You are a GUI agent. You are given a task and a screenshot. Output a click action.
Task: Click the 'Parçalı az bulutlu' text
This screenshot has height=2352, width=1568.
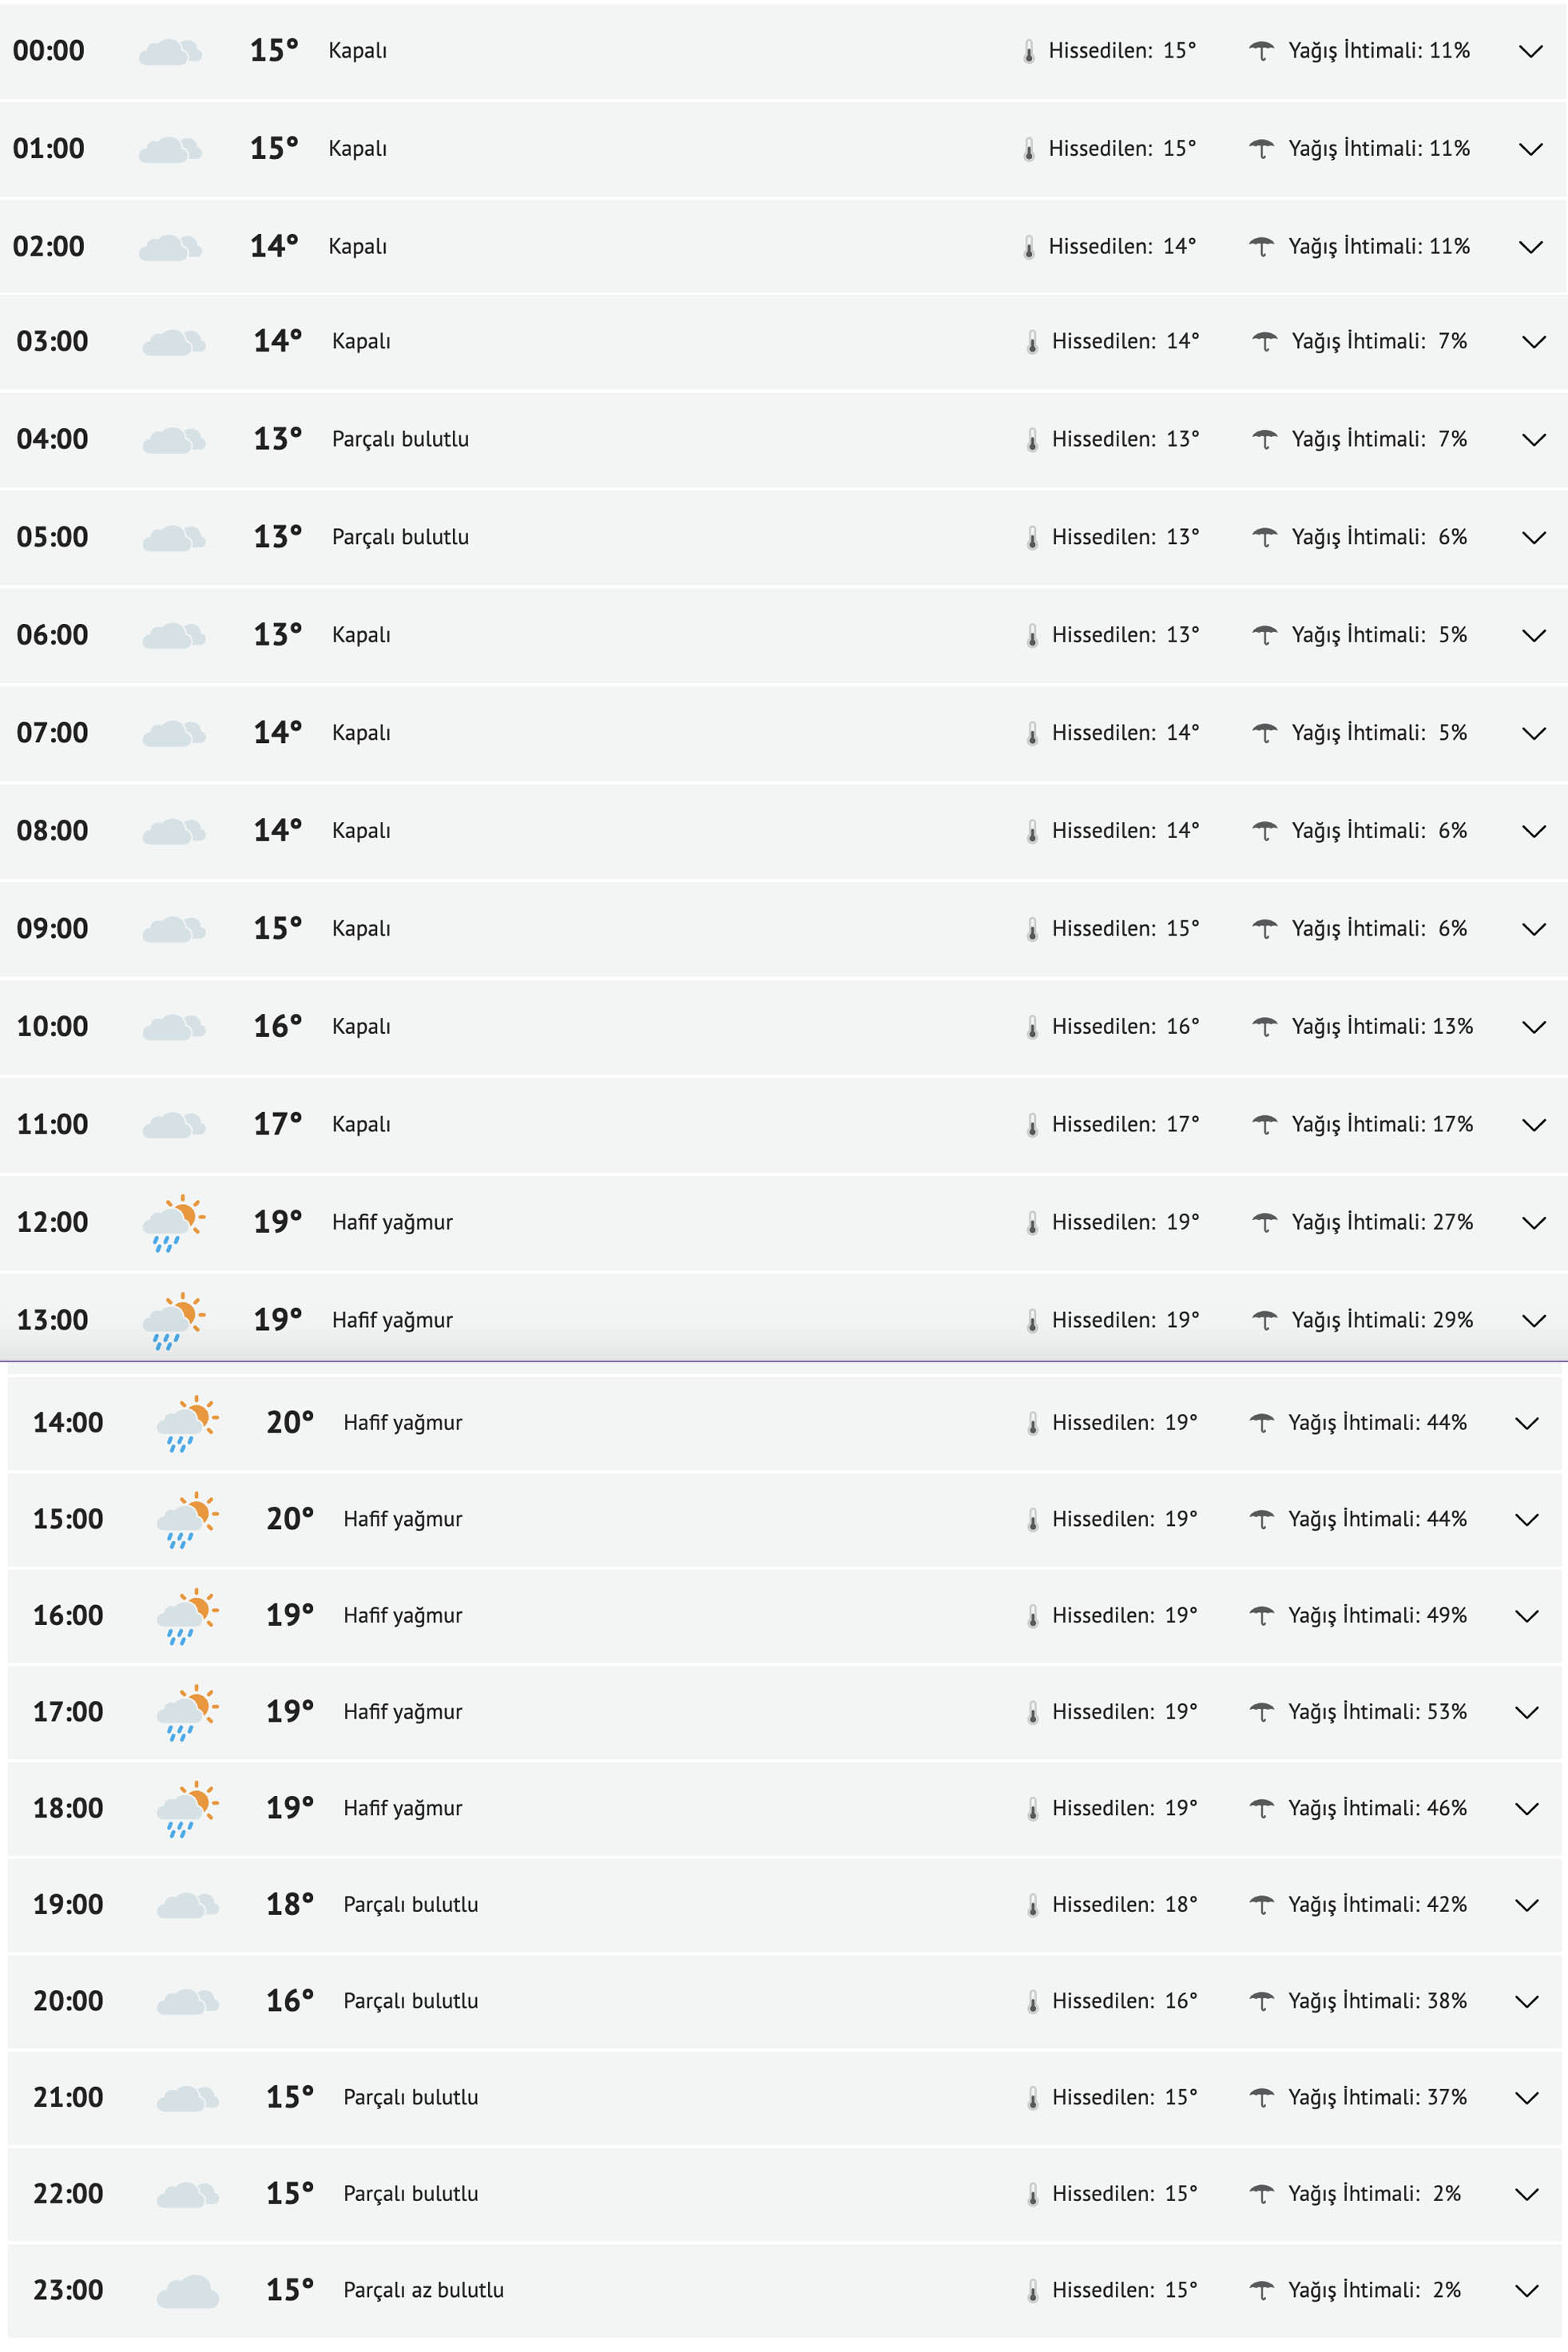click(x=423, y=2290)
